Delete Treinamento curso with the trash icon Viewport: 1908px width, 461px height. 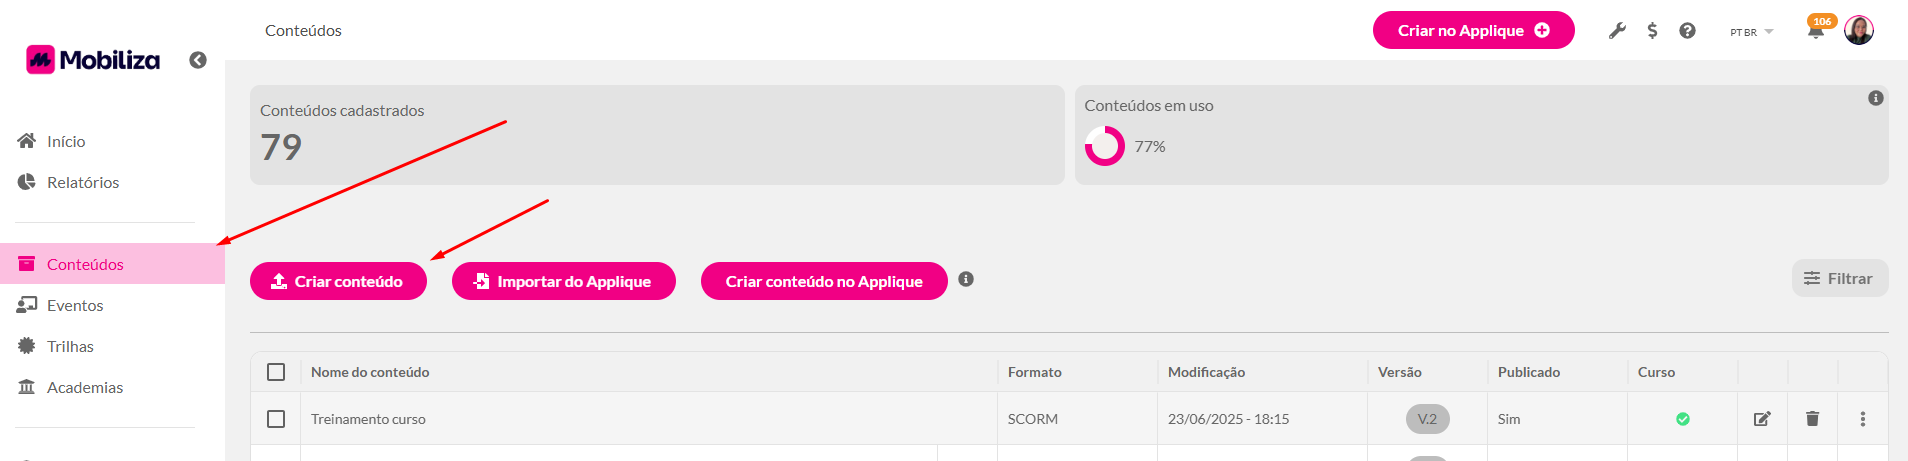click(x=1812, y=419)
